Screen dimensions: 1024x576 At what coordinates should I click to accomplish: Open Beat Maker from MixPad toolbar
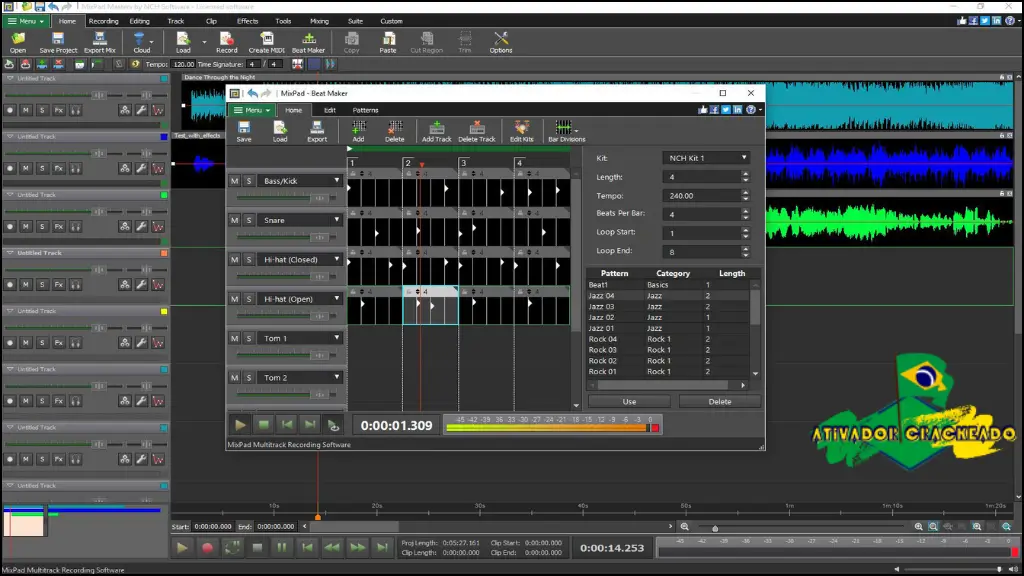(308, 42)
